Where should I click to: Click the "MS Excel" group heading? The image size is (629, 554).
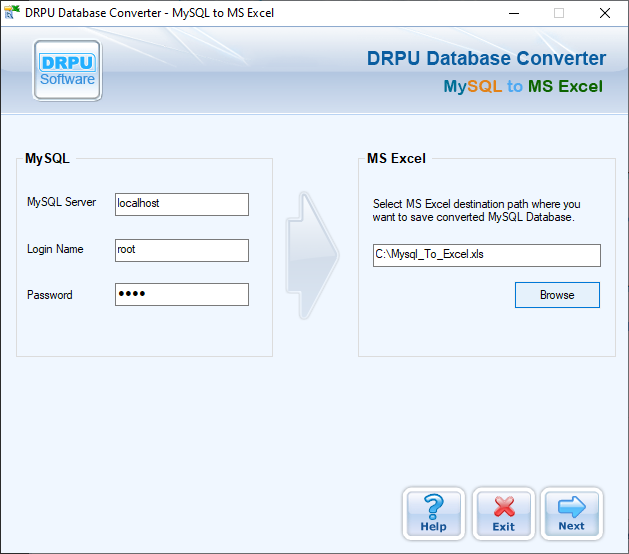(396, 158)
